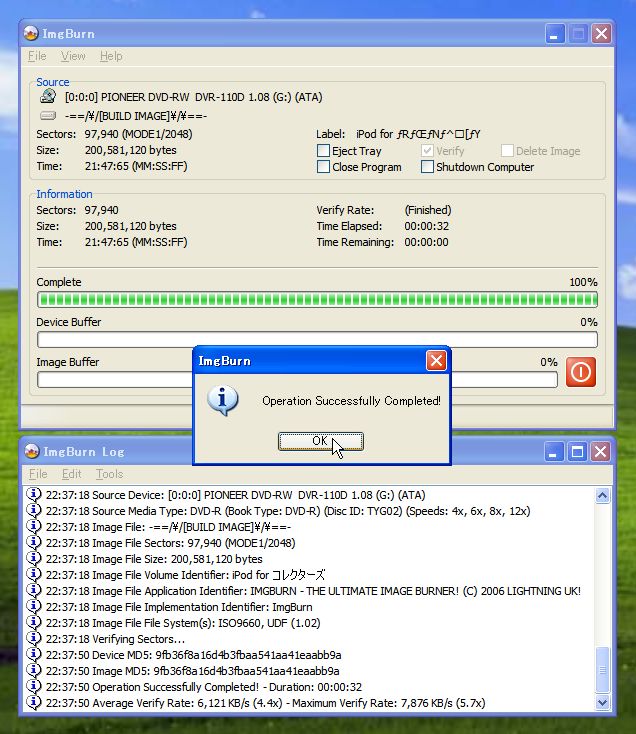Click info icon of Verifying Sectors entry
The image size is (636, 734).
point(34,639)
